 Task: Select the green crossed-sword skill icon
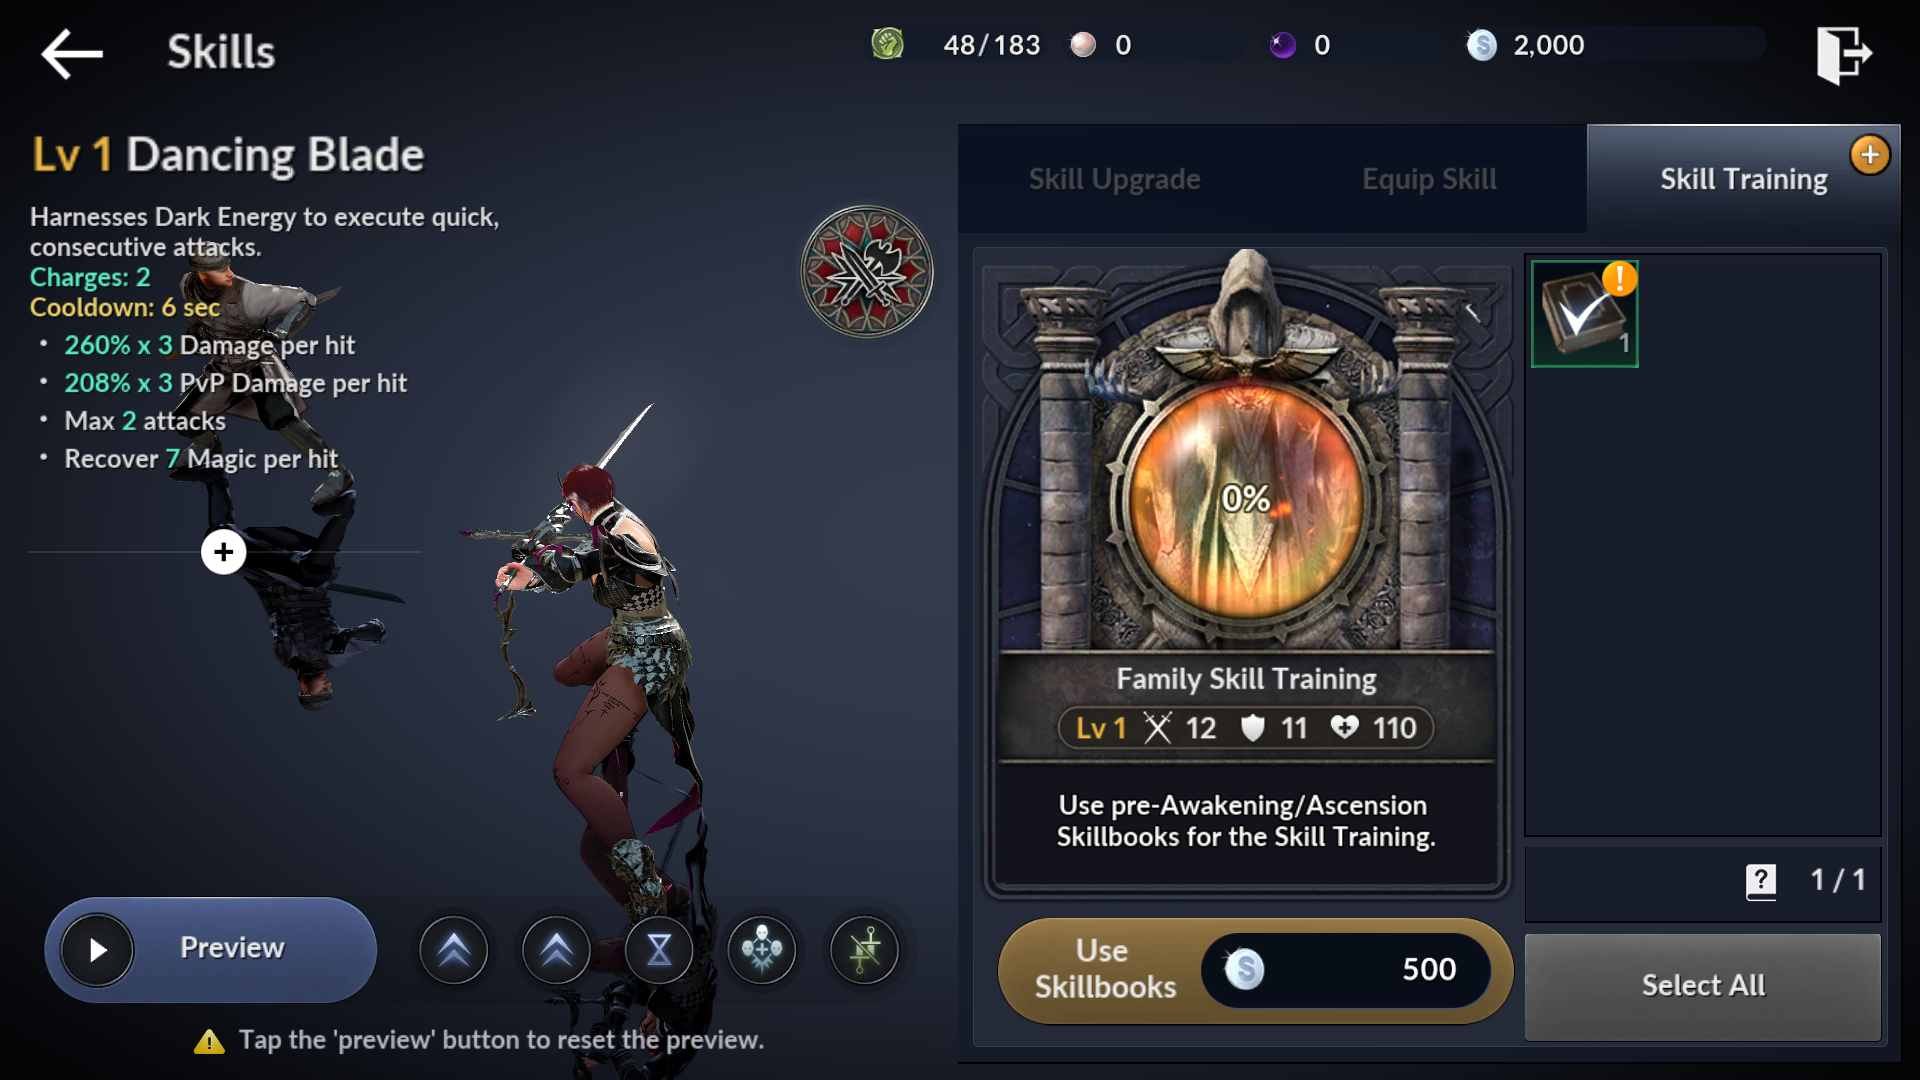pos(865,949)
